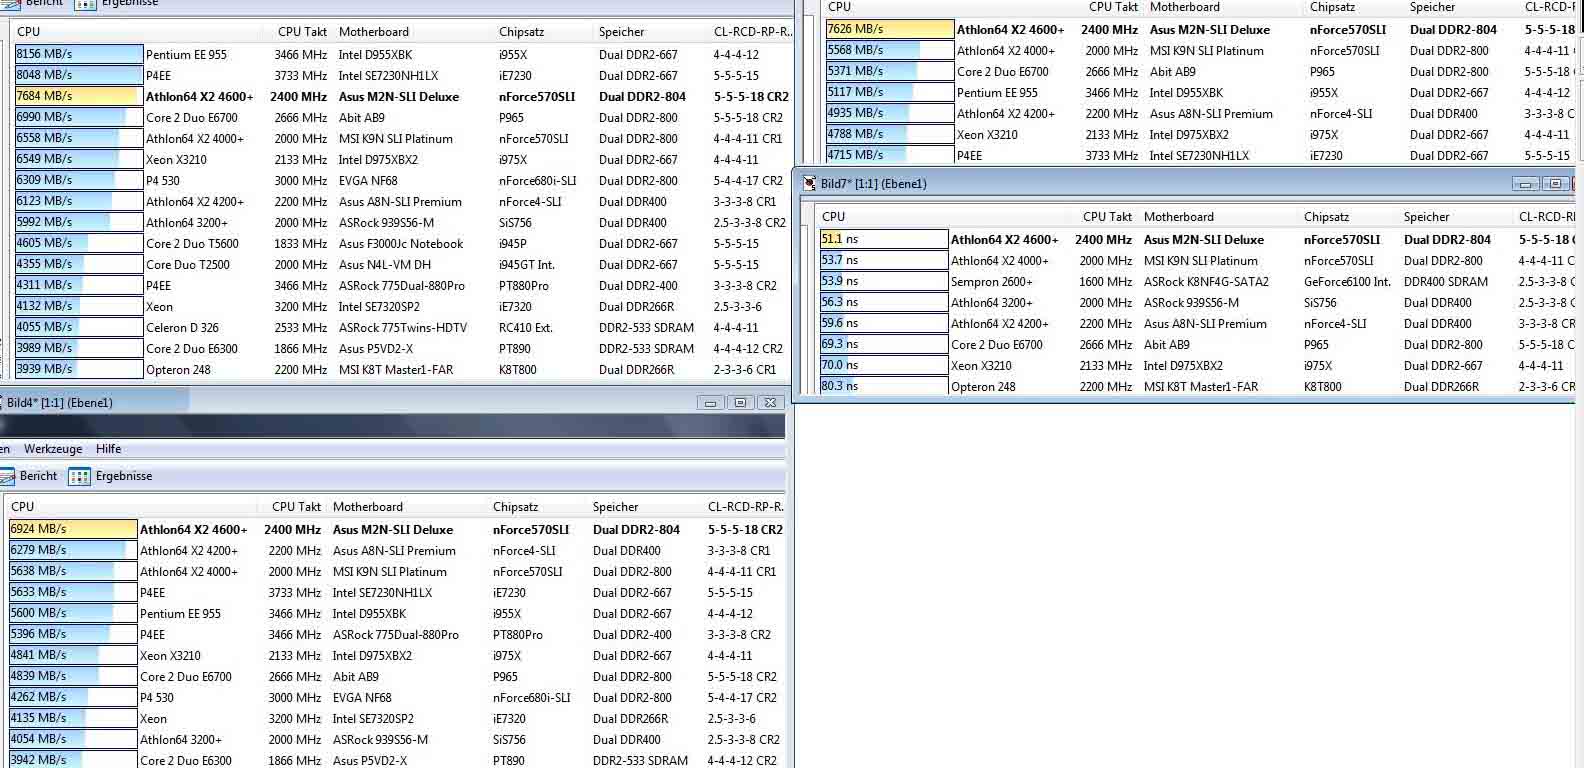This screenshot has width=1584, height=768.
Task: Click the CPU Takt column header in Bild7
Action: (1107, 217)
